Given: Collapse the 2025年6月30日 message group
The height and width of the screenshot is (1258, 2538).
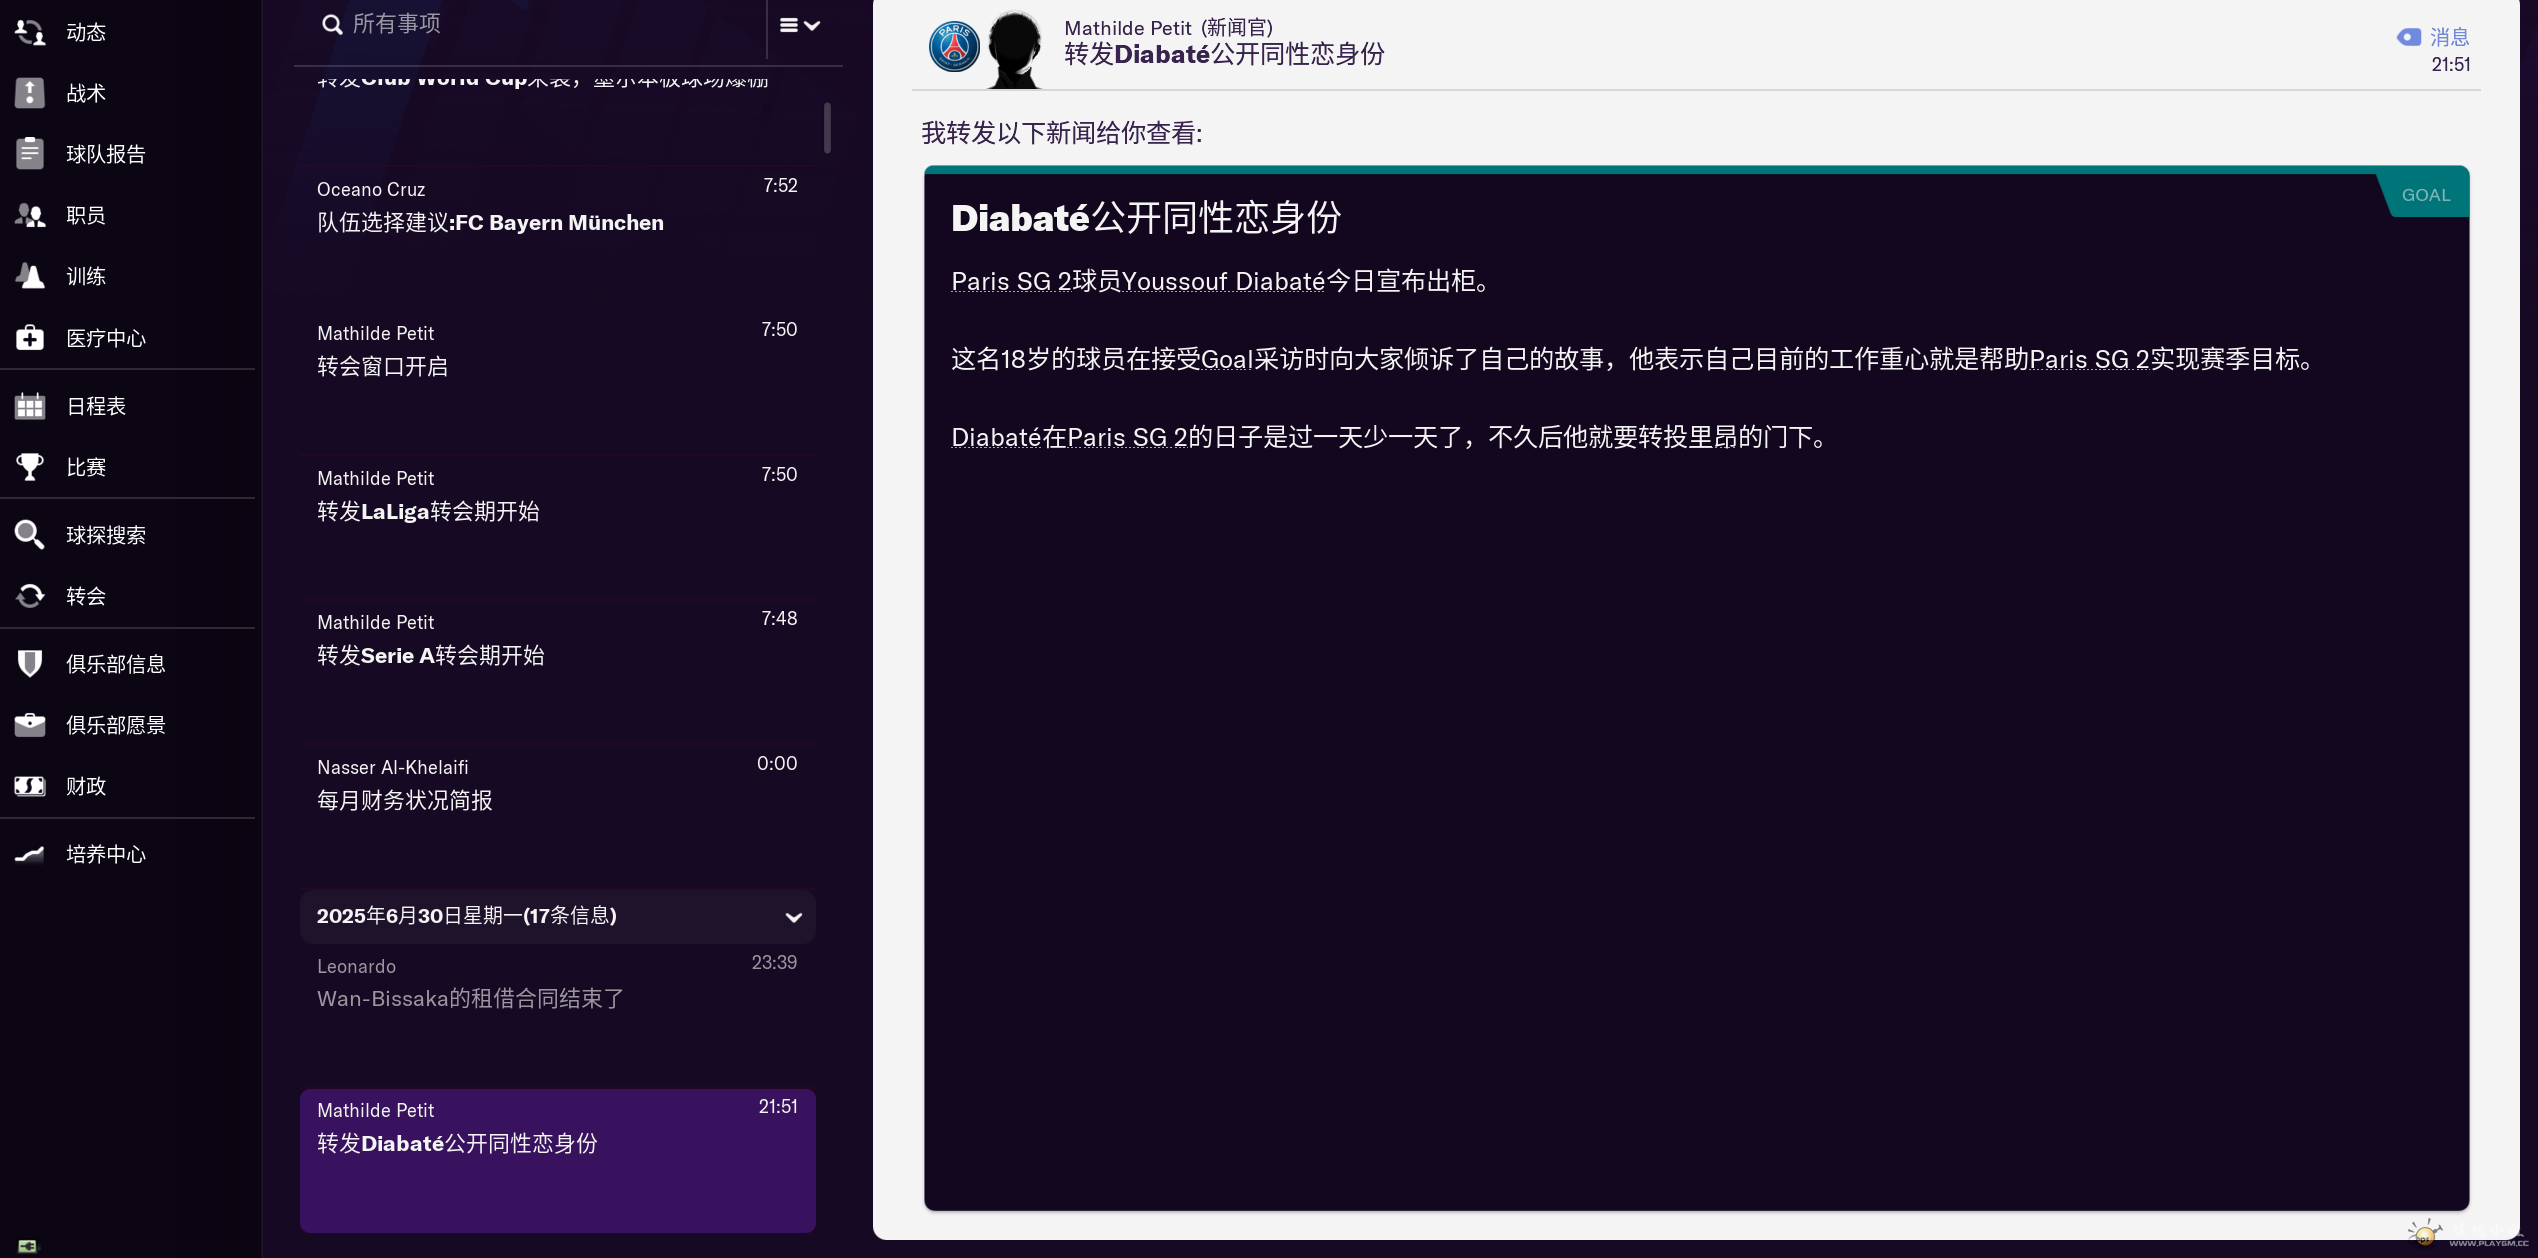Looking at the screenshot, I should pos(794,917).
